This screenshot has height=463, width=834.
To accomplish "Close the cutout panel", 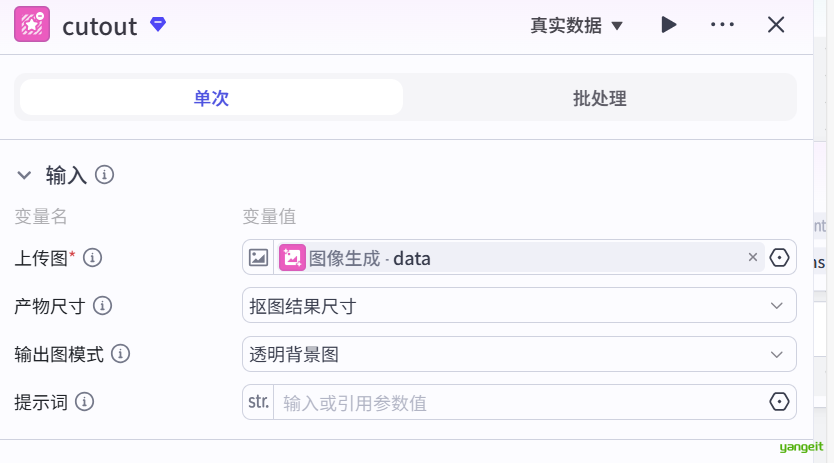I will [776, 25].
